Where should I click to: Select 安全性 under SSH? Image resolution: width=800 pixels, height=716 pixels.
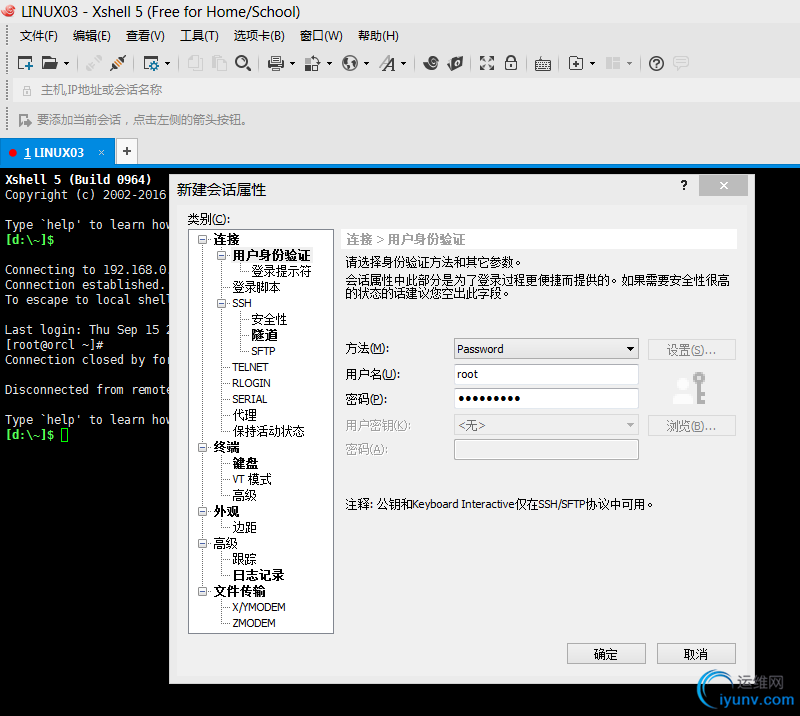coord(269,319)
